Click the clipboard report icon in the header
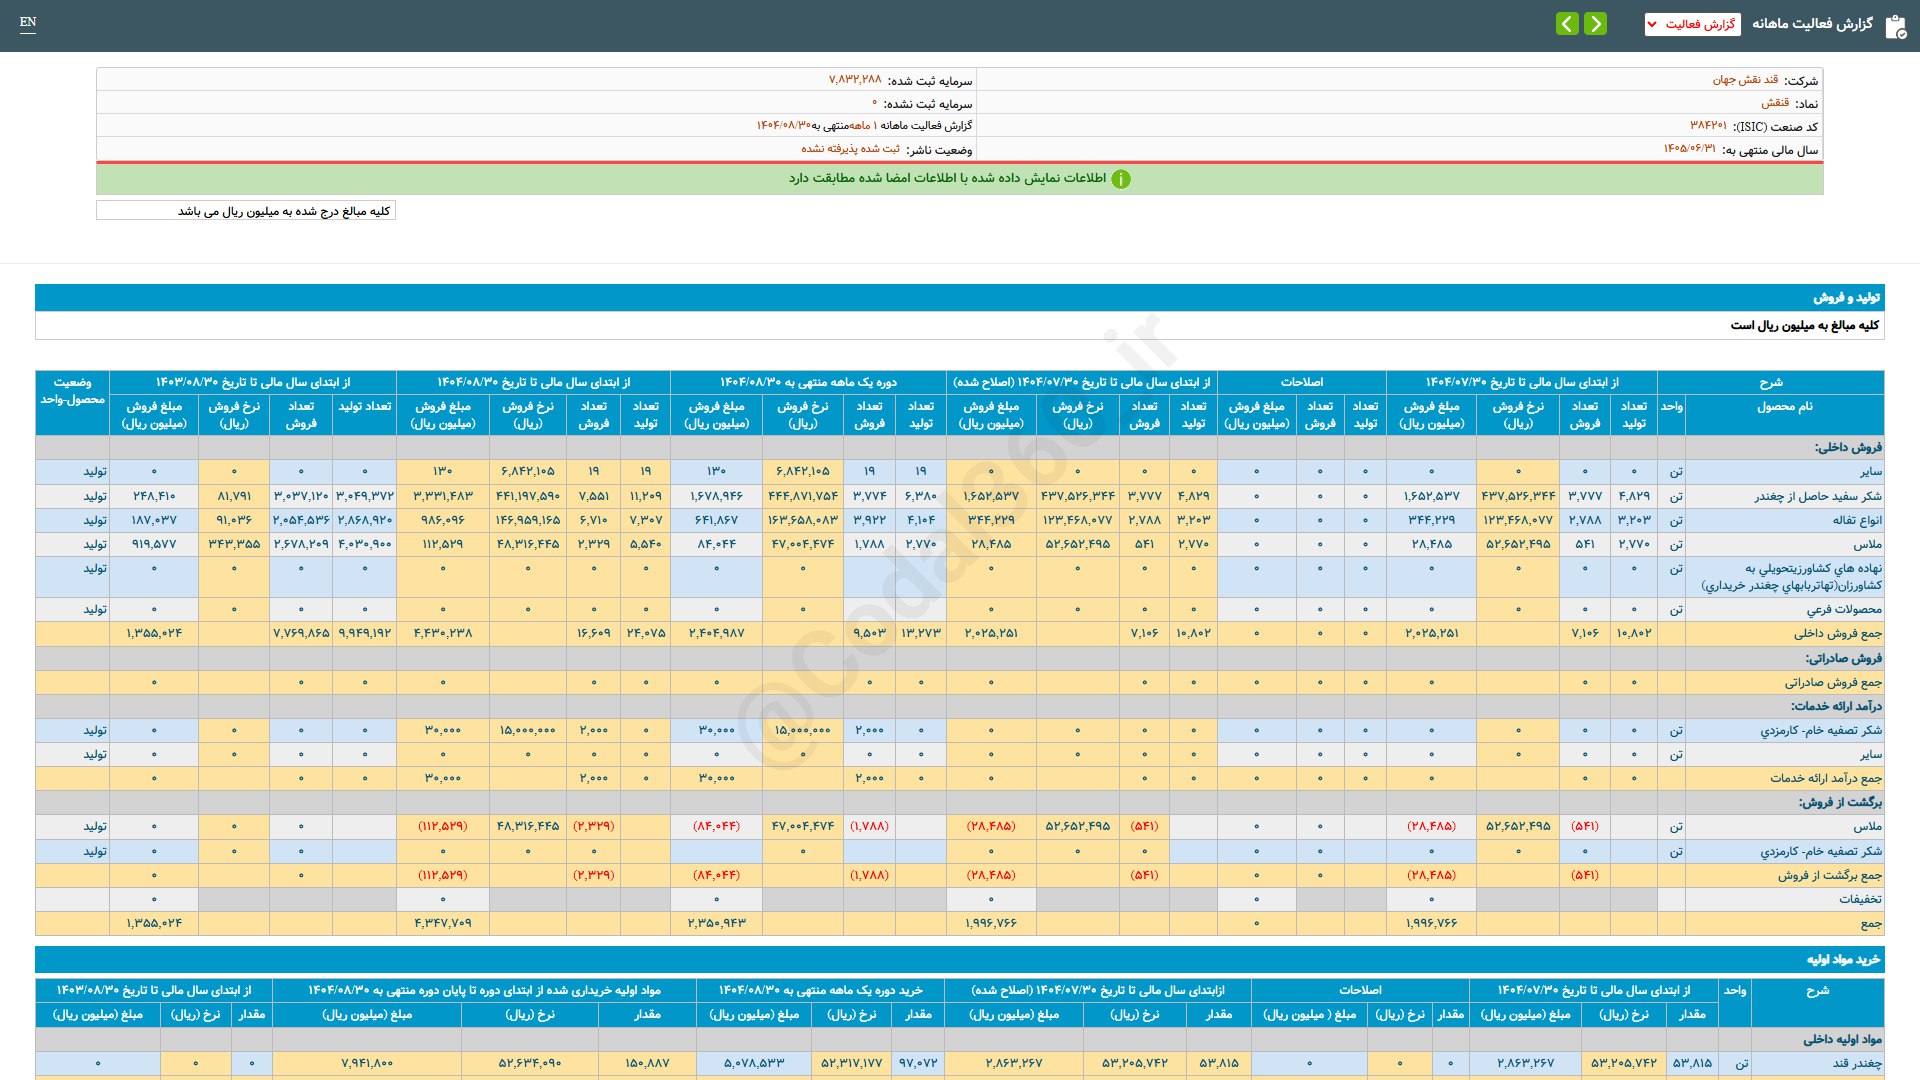 point(1895,26)
